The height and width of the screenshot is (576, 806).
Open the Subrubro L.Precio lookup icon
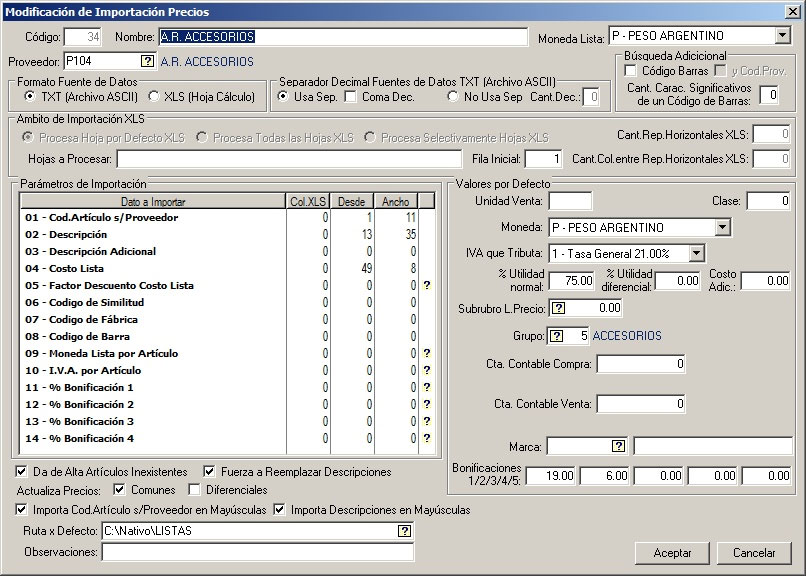tap(559, 308)
